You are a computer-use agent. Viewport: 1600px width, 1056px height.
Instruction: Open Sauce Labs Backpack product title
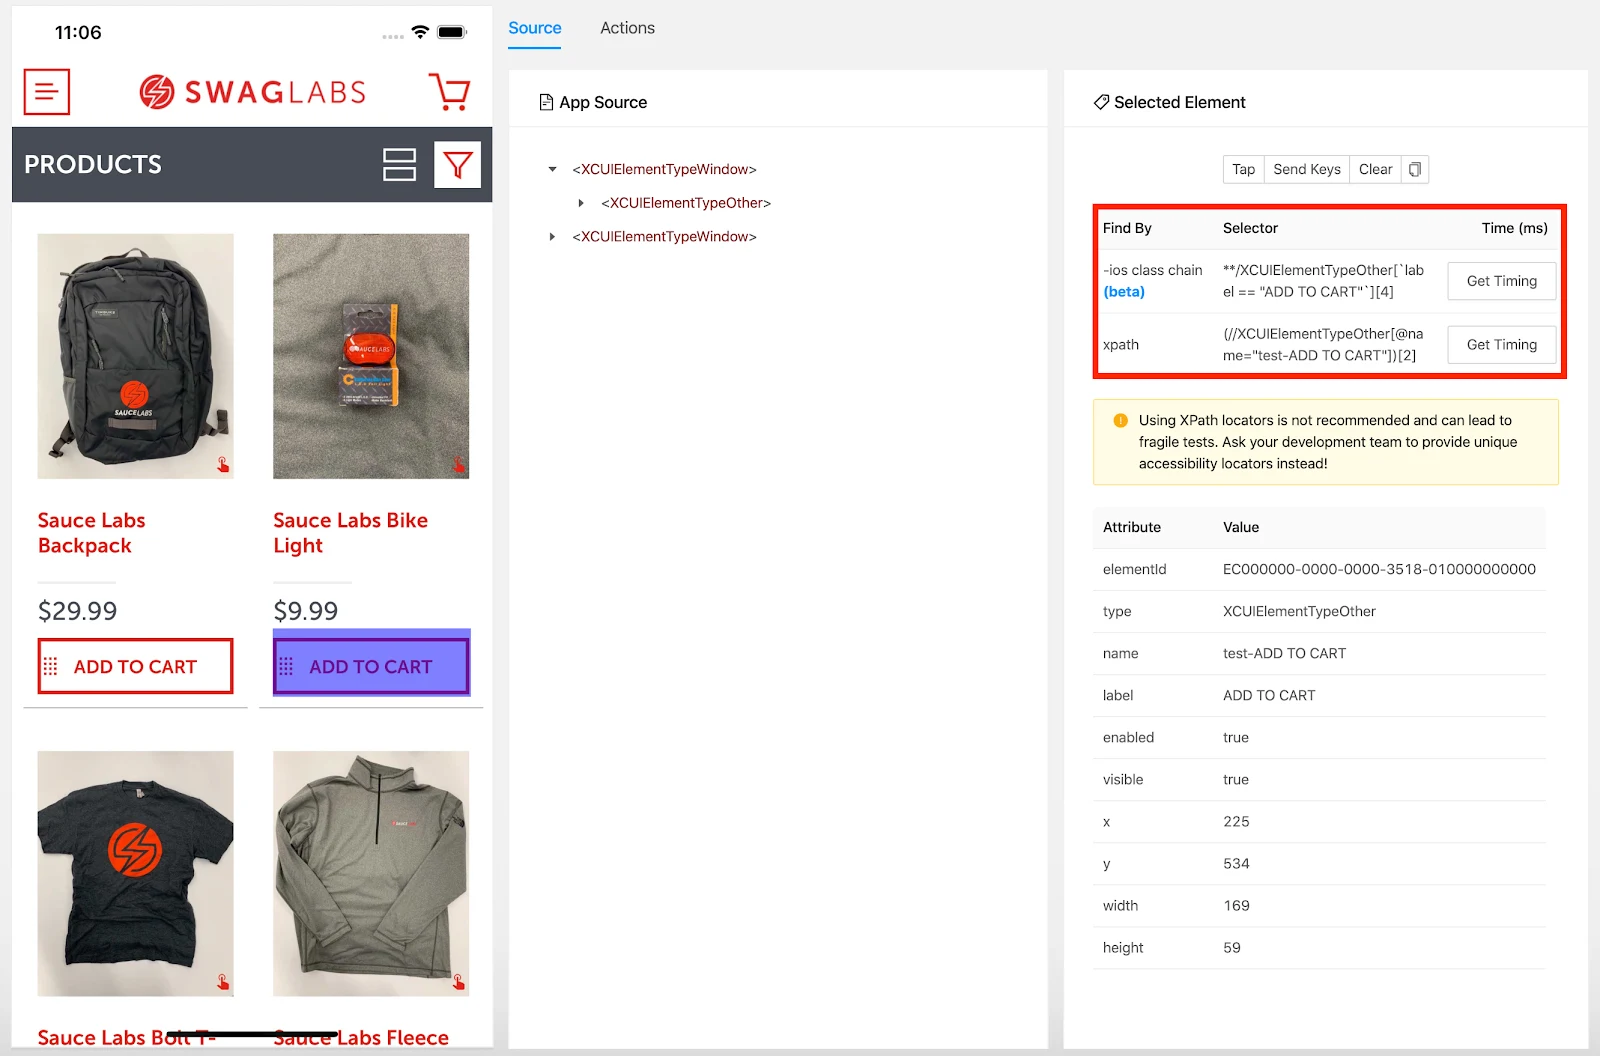tap(92, 533)
